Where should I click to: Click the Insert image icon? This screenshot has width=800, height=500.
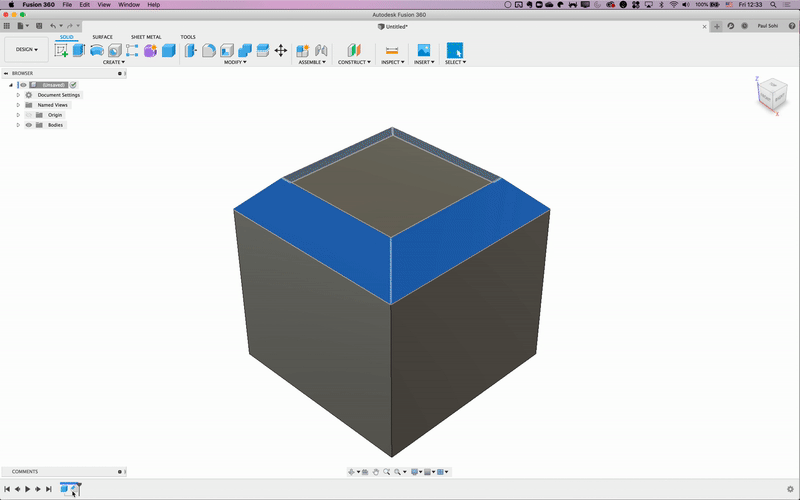click(x=423, y=50)
